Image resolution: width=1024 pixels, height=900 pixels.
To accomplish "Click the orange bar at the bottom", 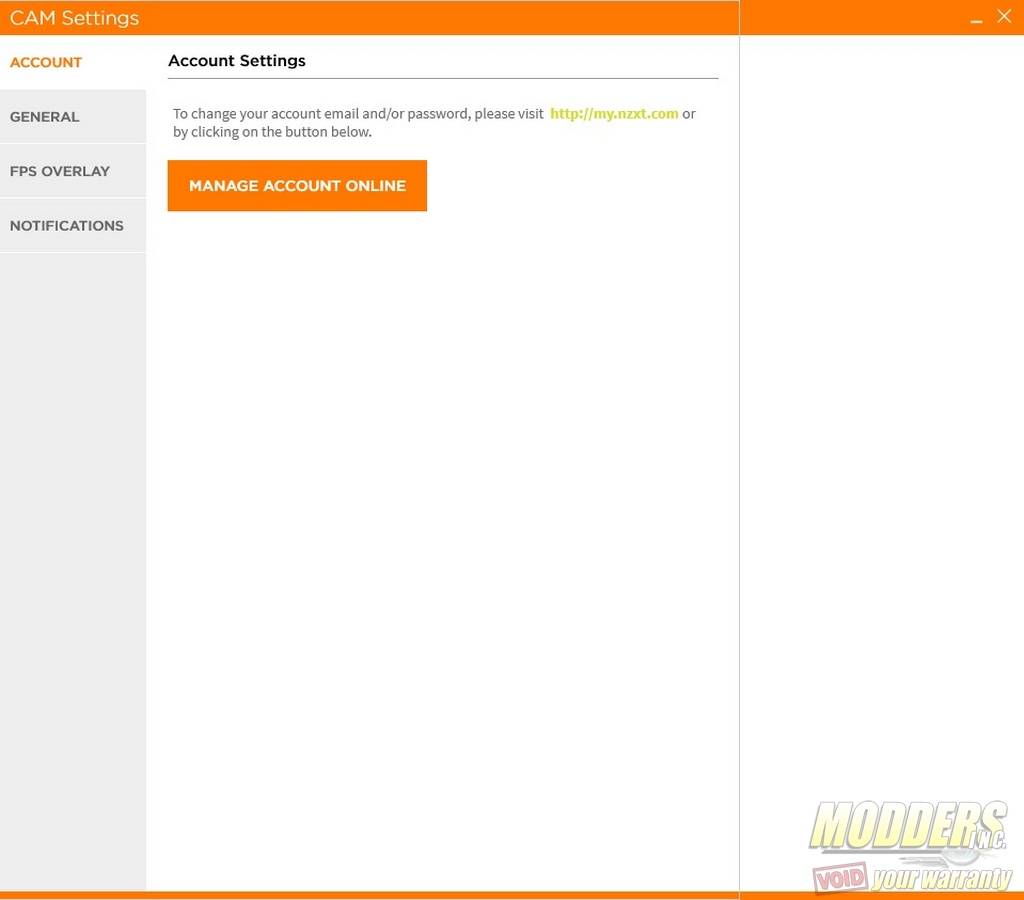I will pos(400,893).
